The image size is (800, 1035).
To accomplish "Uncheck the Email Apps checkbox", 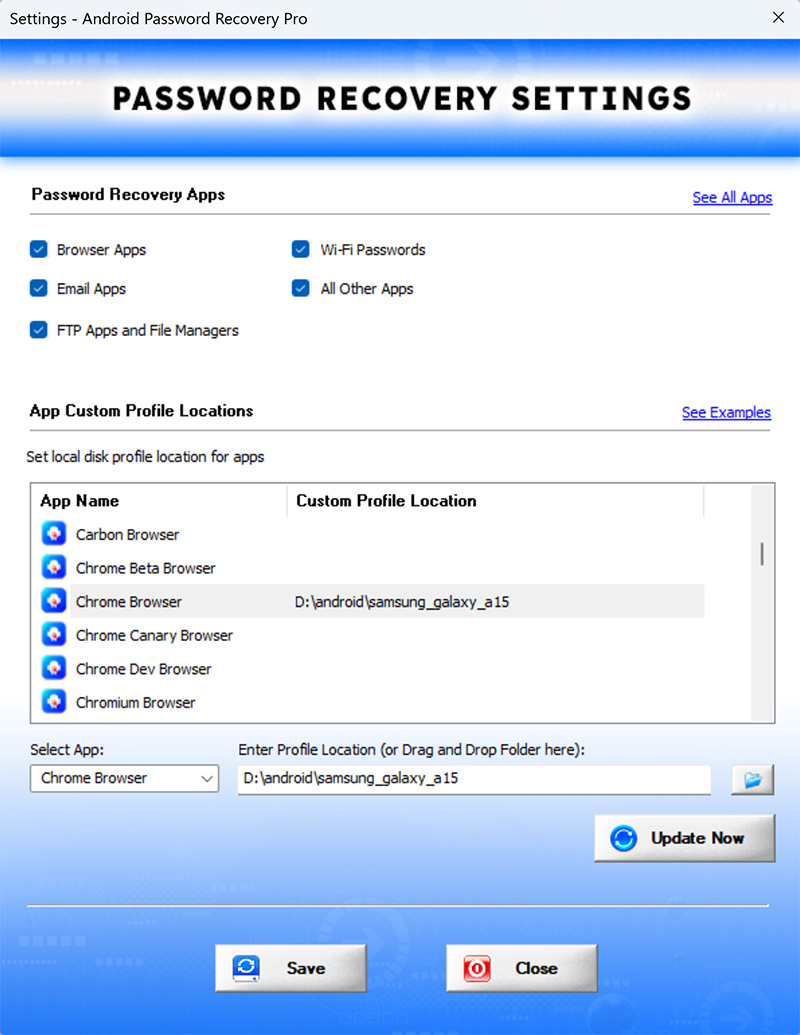I will pos(38,288).
